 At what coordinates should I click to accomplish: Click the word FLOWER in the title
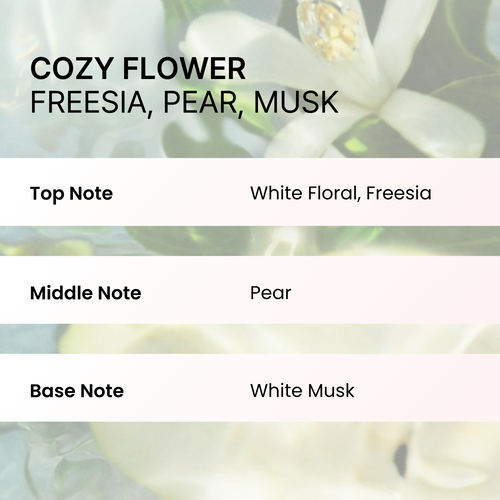(x=184, y=69)
